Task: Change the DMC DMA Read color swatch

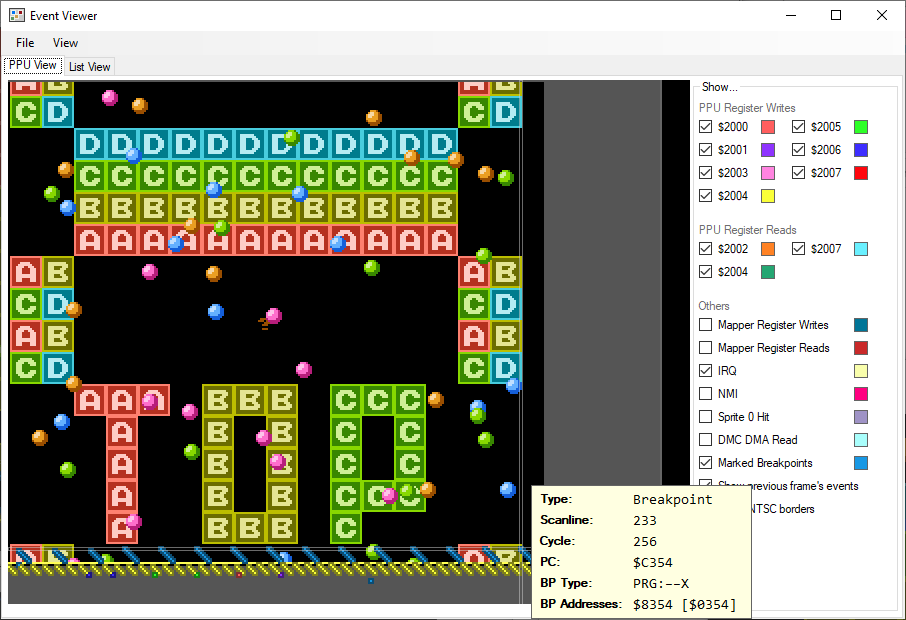Action: click(x=861, y=440)
